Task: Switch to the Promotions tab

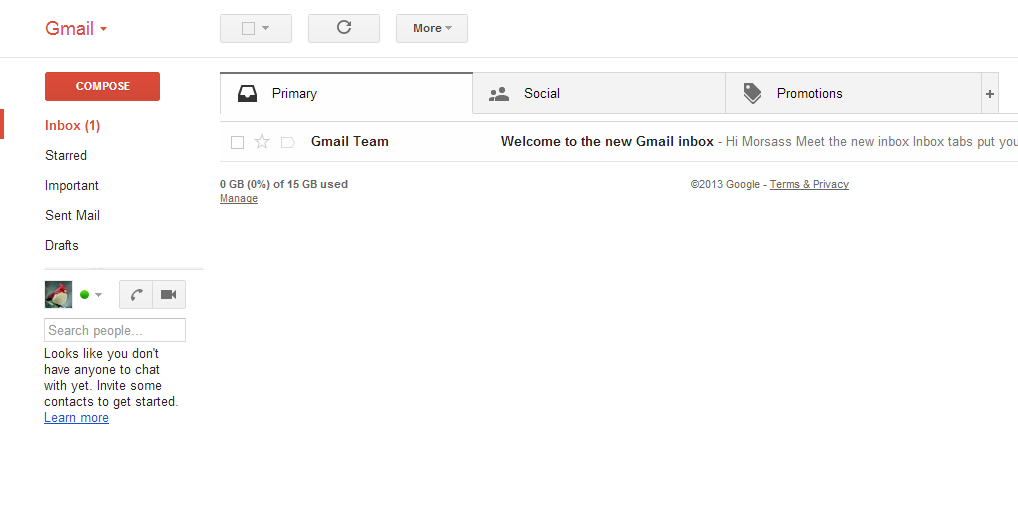Action: coord(853,94)
